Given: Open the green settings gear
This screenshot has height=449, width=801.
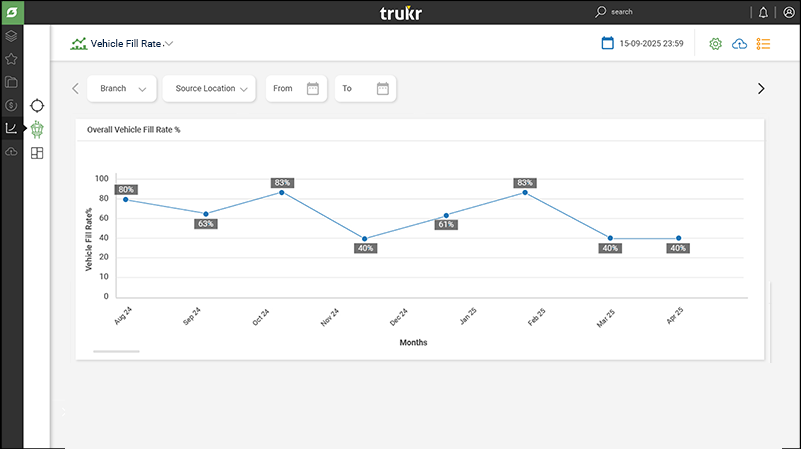Looking at the screenshot, I should click(x=715, y=44).
